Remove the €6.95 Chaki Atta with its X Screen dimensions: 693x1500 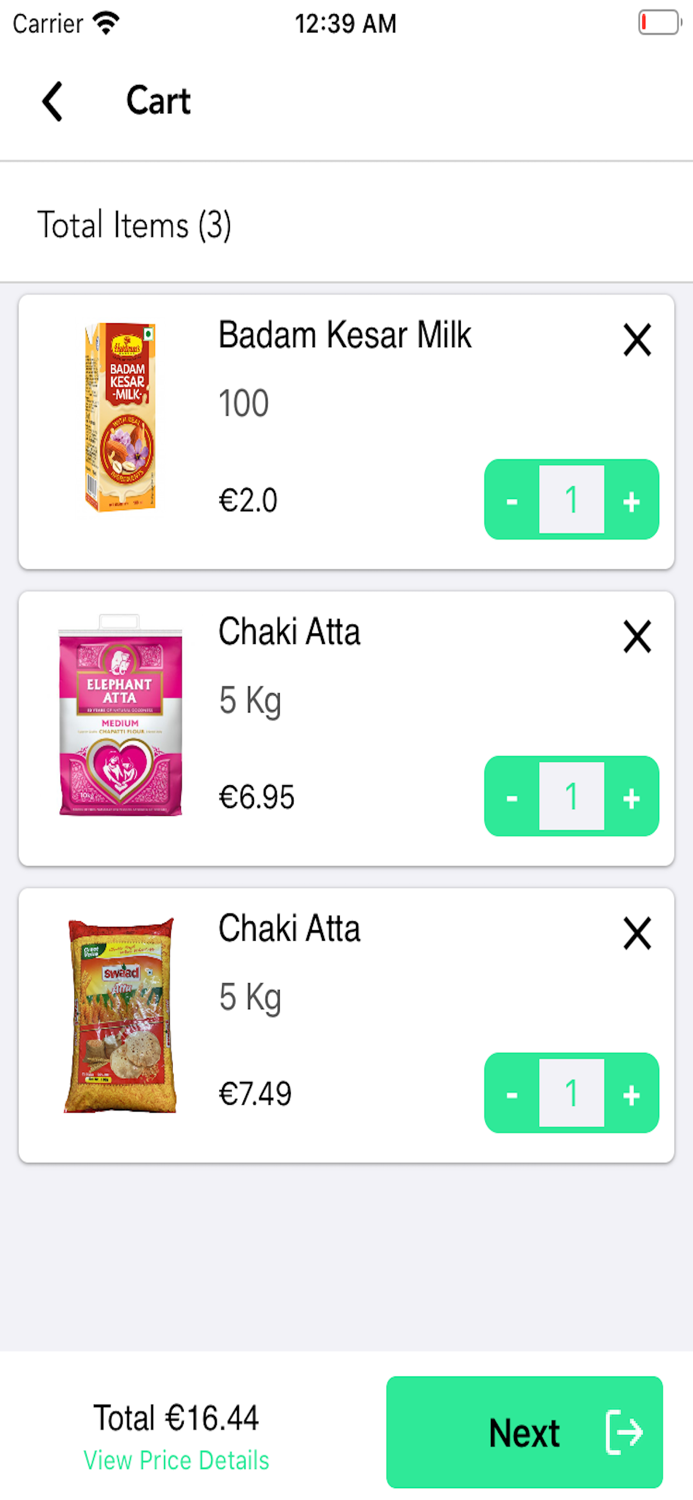click(x=637, y=637)
